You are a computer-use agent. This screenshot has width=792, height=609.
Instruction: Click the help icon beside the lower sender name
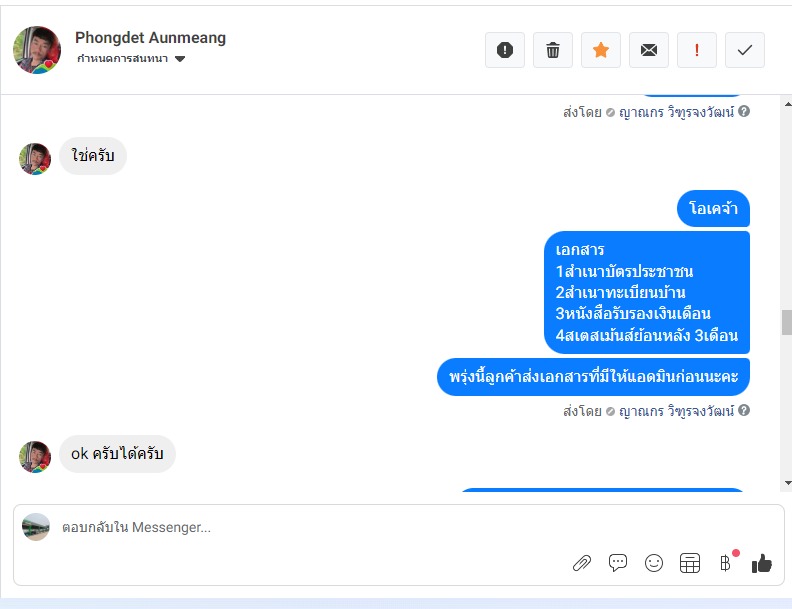744,411
